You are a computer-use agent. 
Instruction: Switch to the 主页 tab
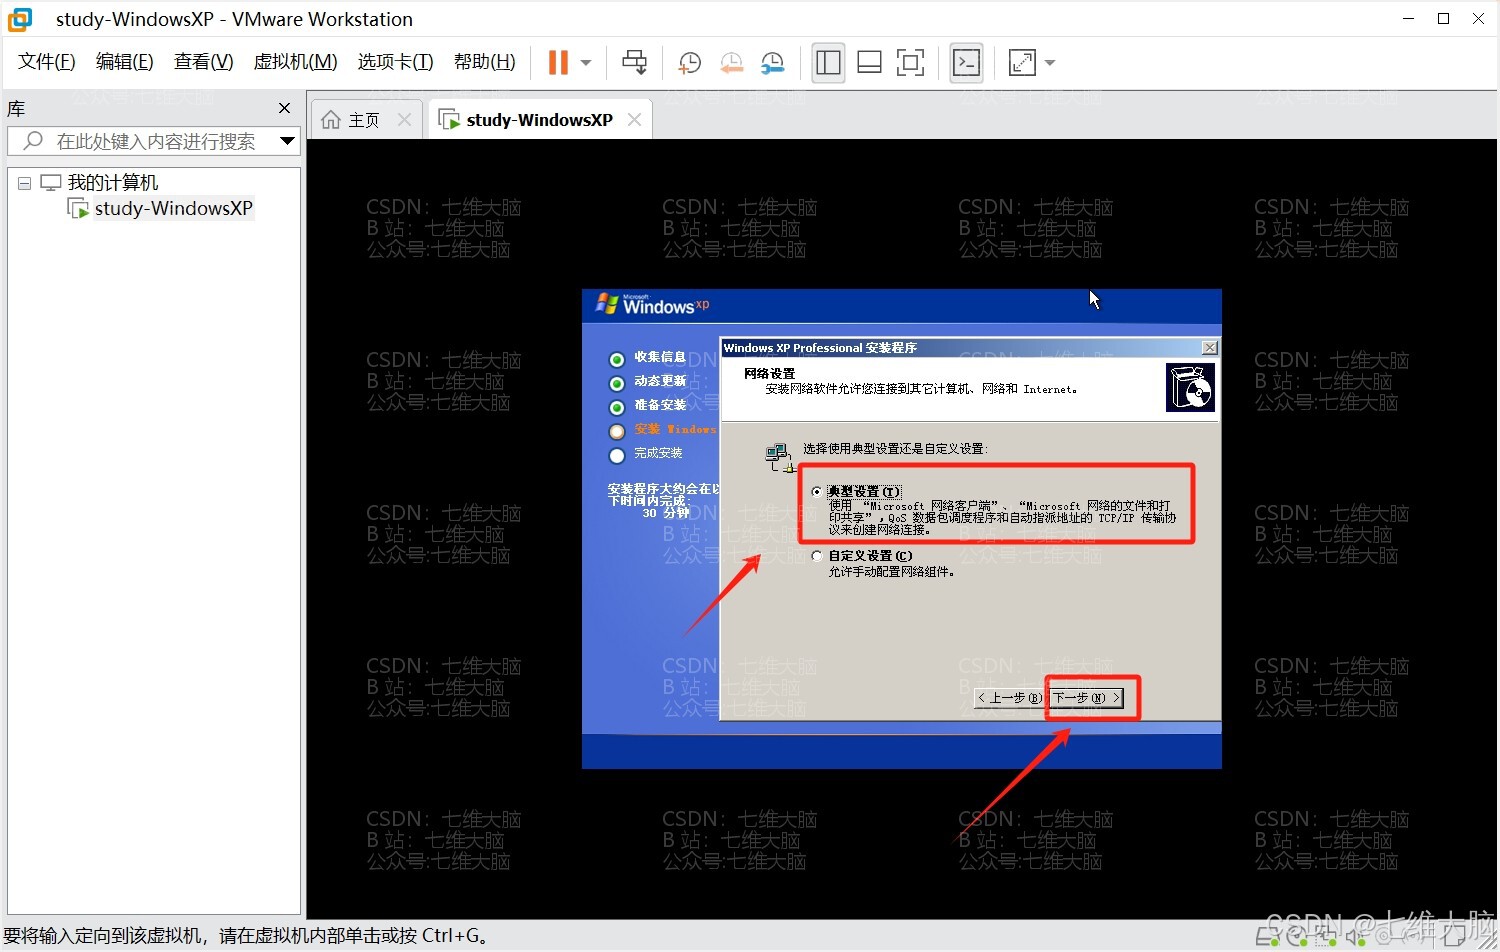pos(364,120)
